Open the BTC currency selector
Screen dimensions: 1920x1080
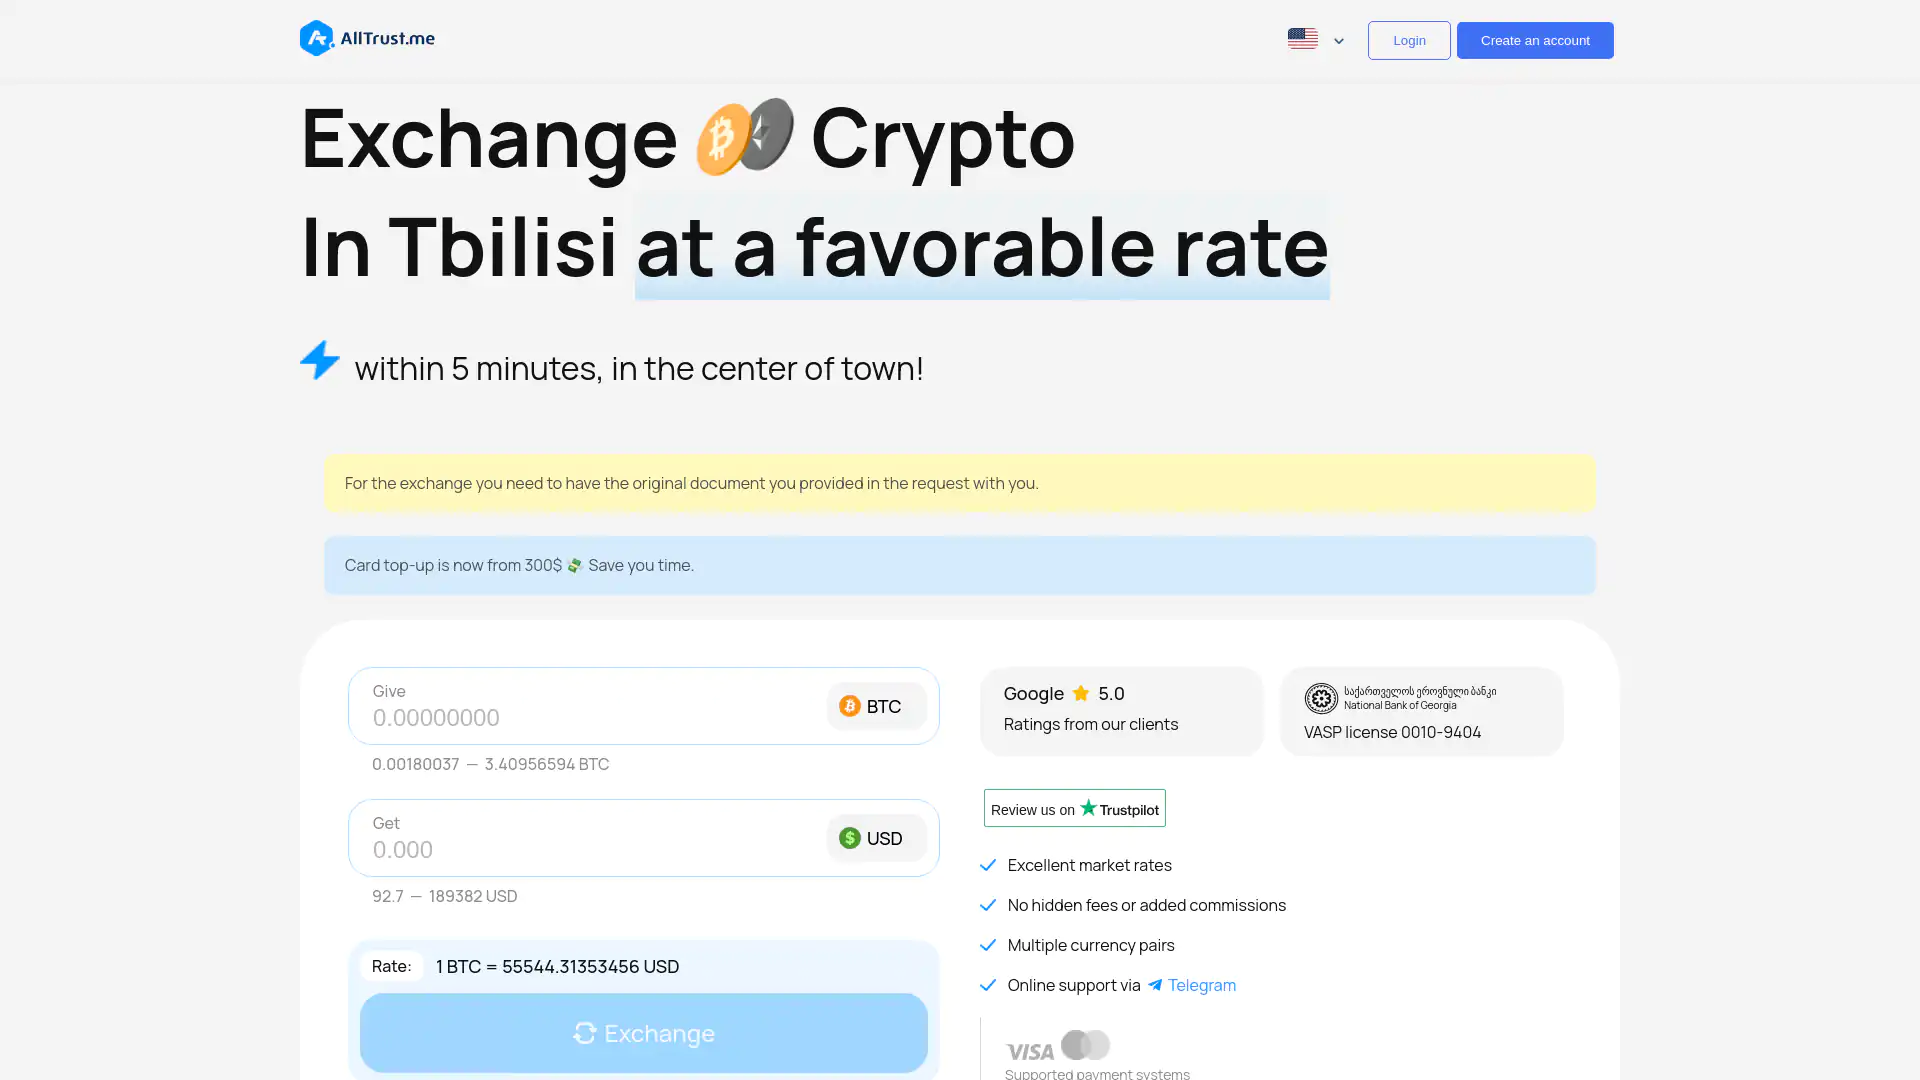click(876, 706)
